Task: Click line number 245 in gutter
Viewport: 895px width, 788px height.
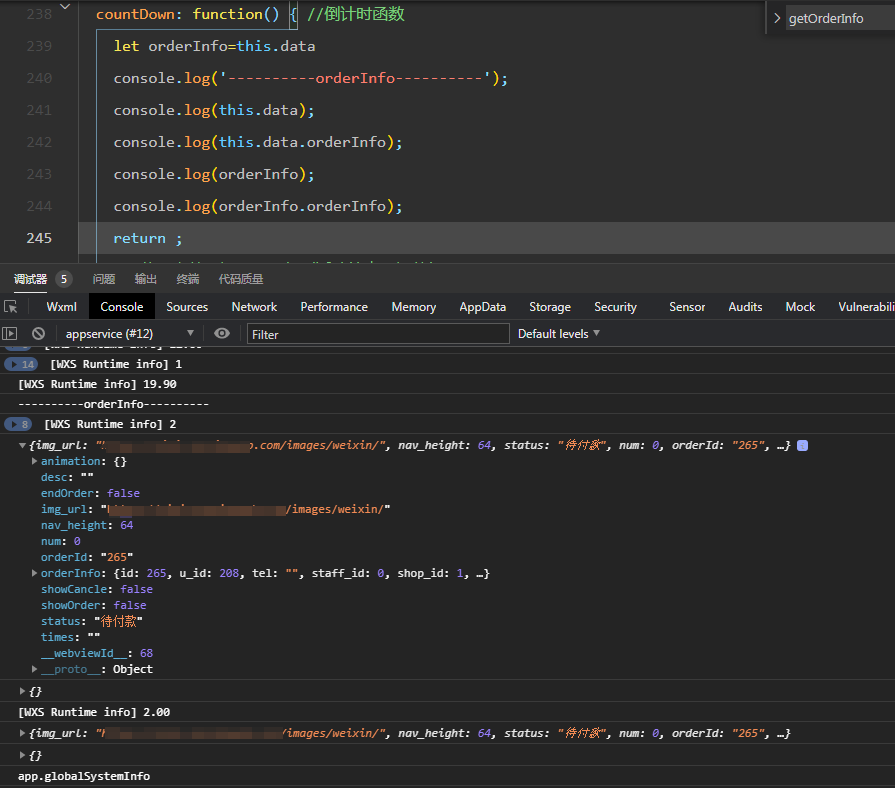Action: 39,238
